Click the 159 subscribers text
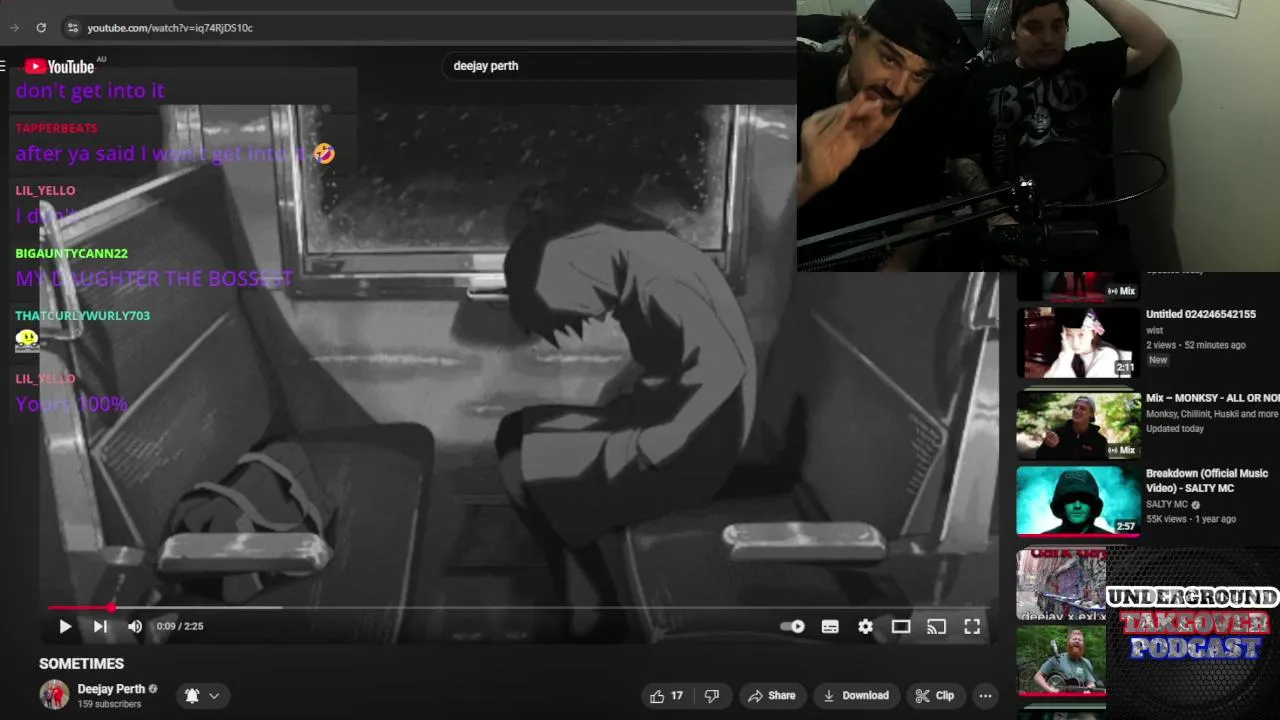 (x=109, y=704)
